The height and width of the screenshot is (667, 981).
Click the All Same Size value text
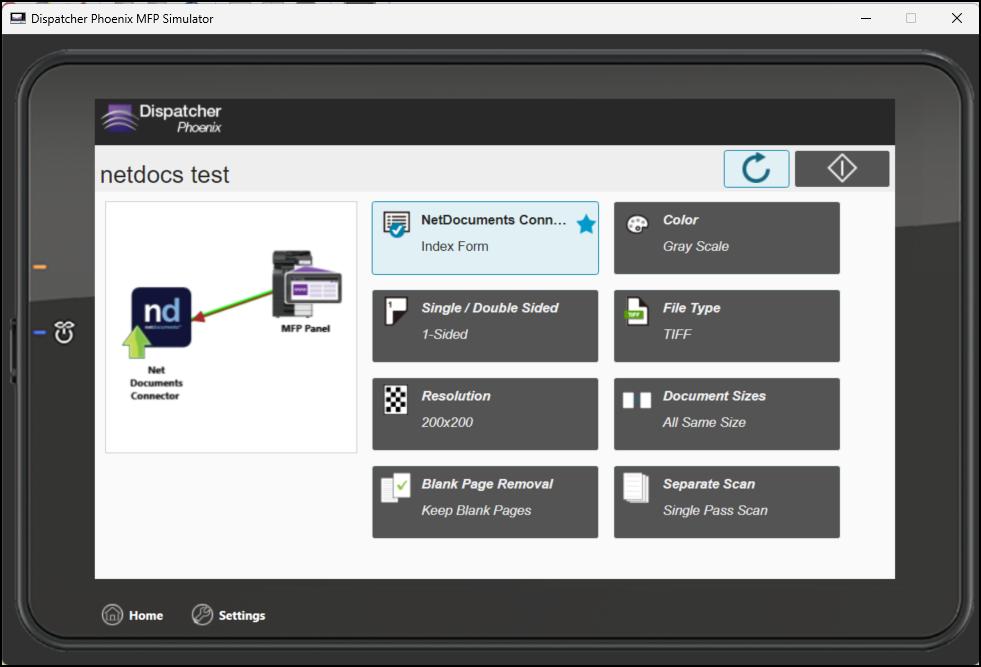[704, 422]
